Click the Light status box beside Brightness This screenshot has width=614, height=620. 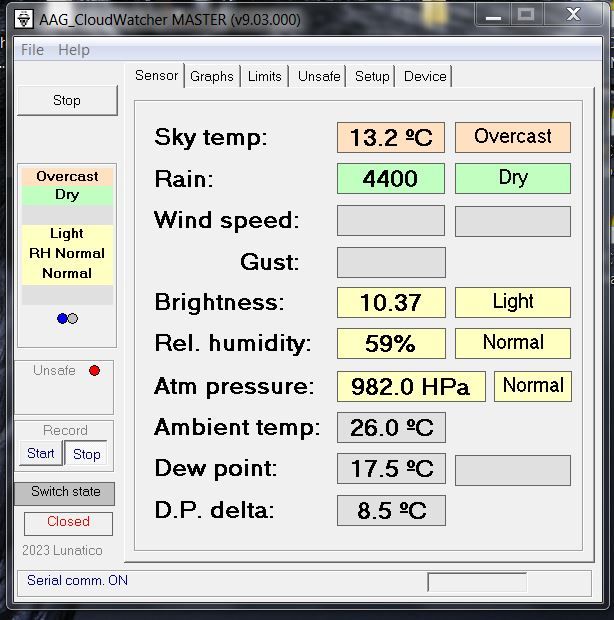(x=513, y=302)
